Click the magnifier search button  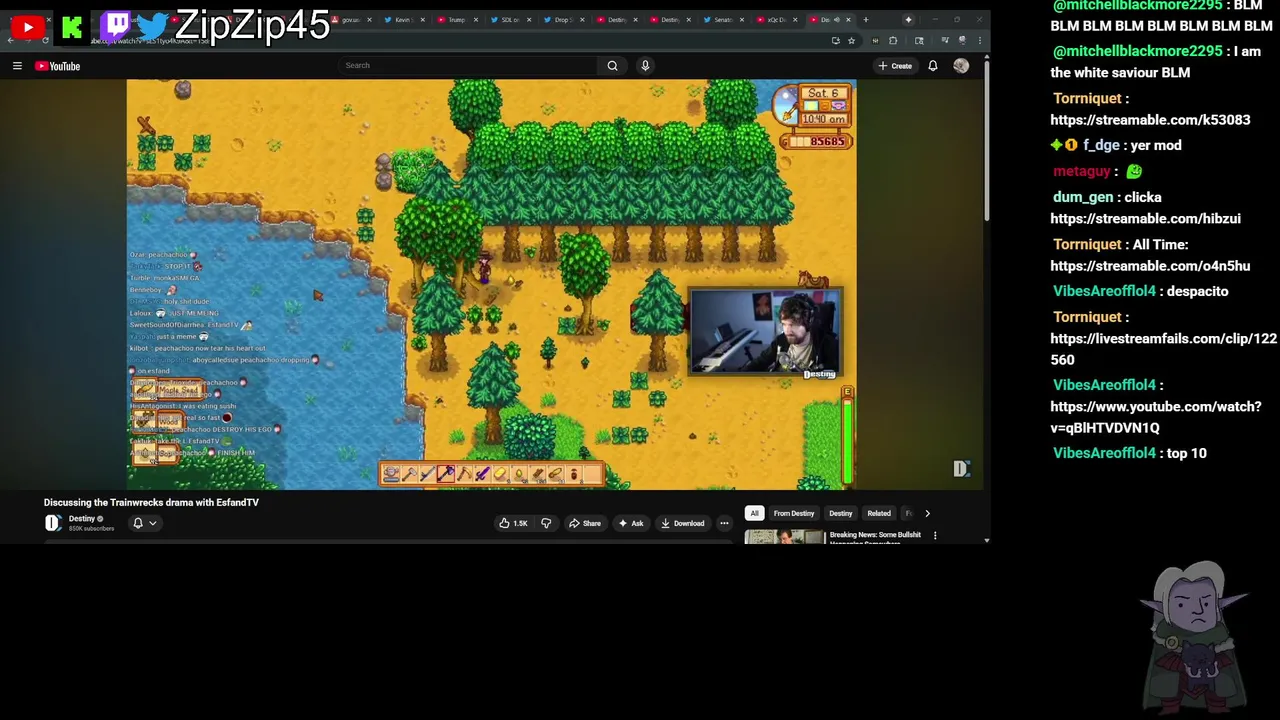click(x=612, y=65)
